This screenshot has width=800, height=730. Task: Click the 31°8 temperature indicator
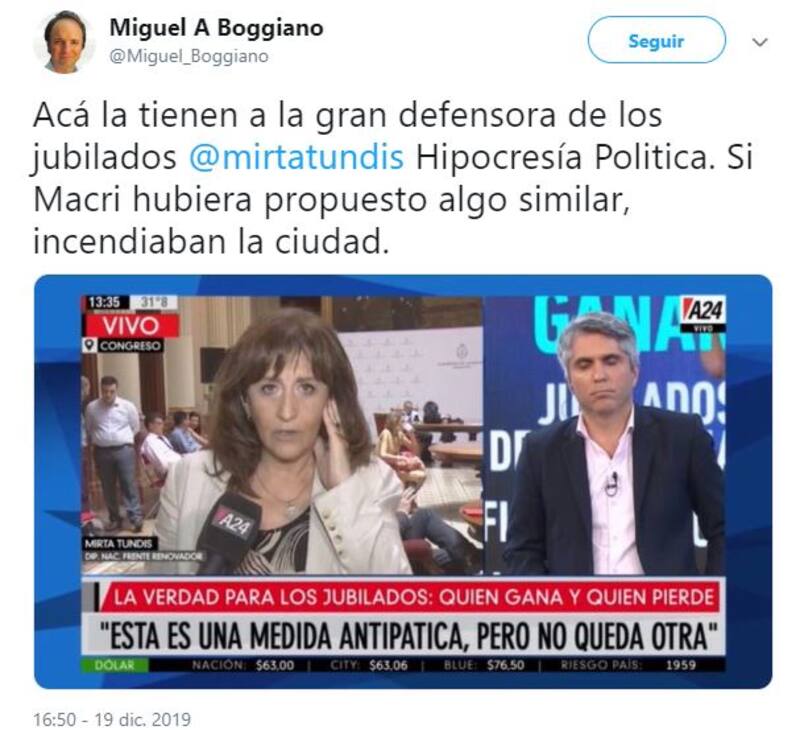[x=154, y=303]
